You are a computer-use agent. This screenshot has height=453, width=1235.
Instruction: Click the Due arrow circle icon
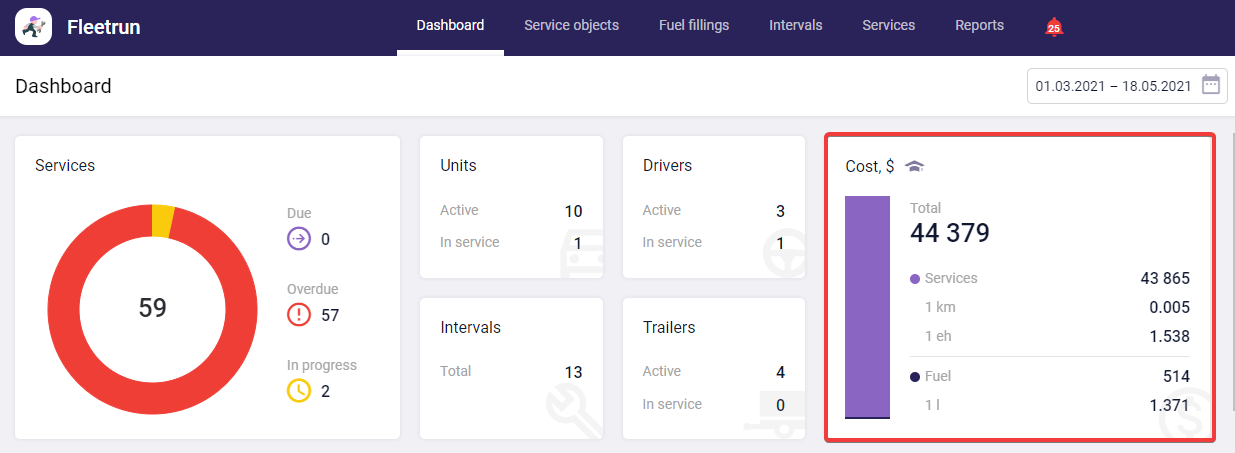click(299, 239)
